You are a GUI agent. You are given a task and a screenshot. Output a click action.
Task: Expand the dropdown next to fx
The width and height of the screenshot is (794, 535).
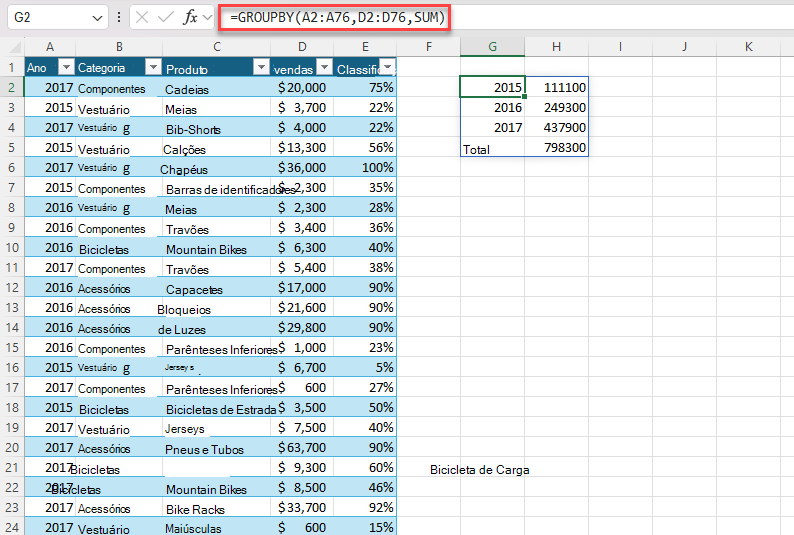coord(207,18)
